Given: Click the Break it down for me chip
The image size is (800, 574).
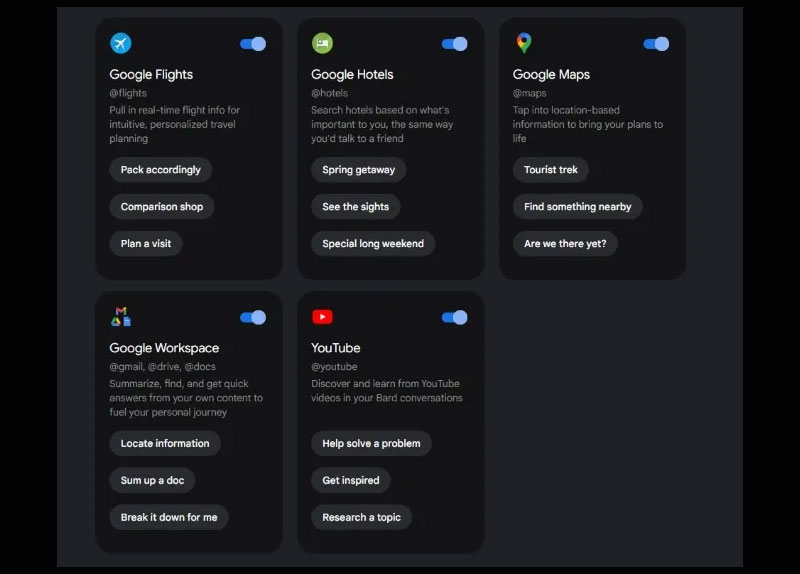Looking at the screenshot, I should pos(169,517).
